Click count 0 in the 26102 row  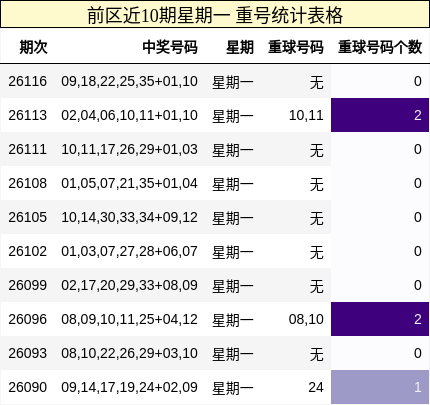tap(418, 251)
